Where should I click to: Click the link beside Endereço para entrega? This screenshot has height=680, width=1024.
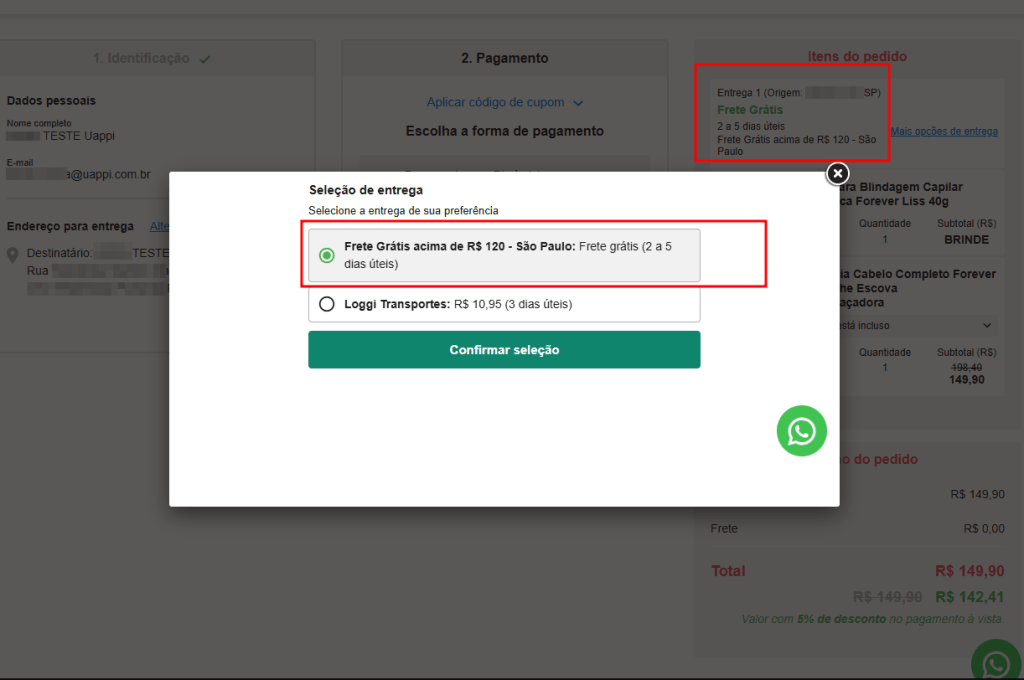[159, 226]
